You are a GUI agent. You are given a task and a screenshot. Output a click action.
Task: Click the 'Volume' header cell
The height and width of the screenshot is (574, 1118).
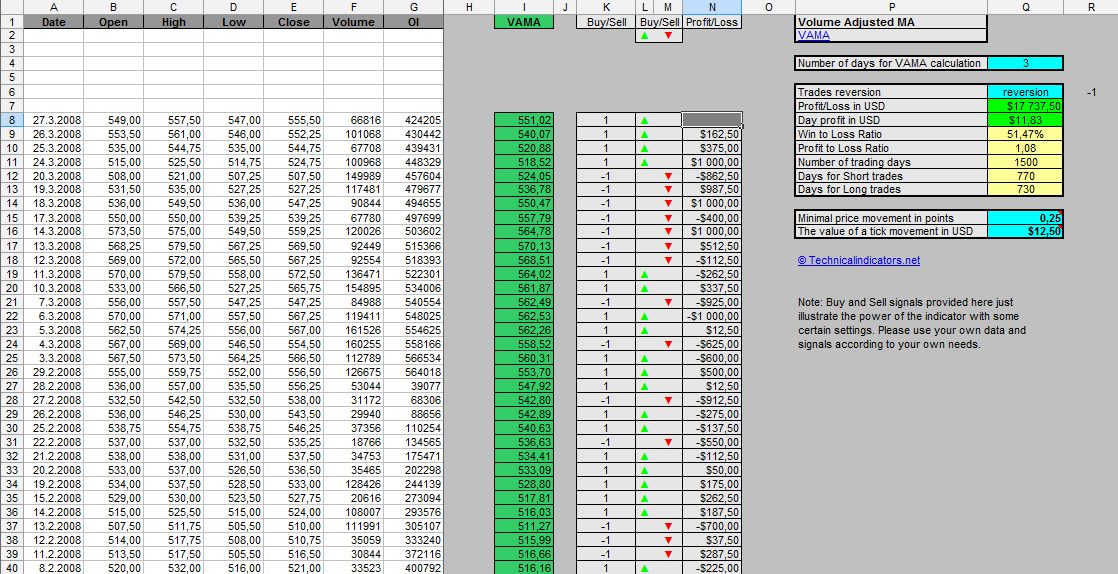coord(353,22)
